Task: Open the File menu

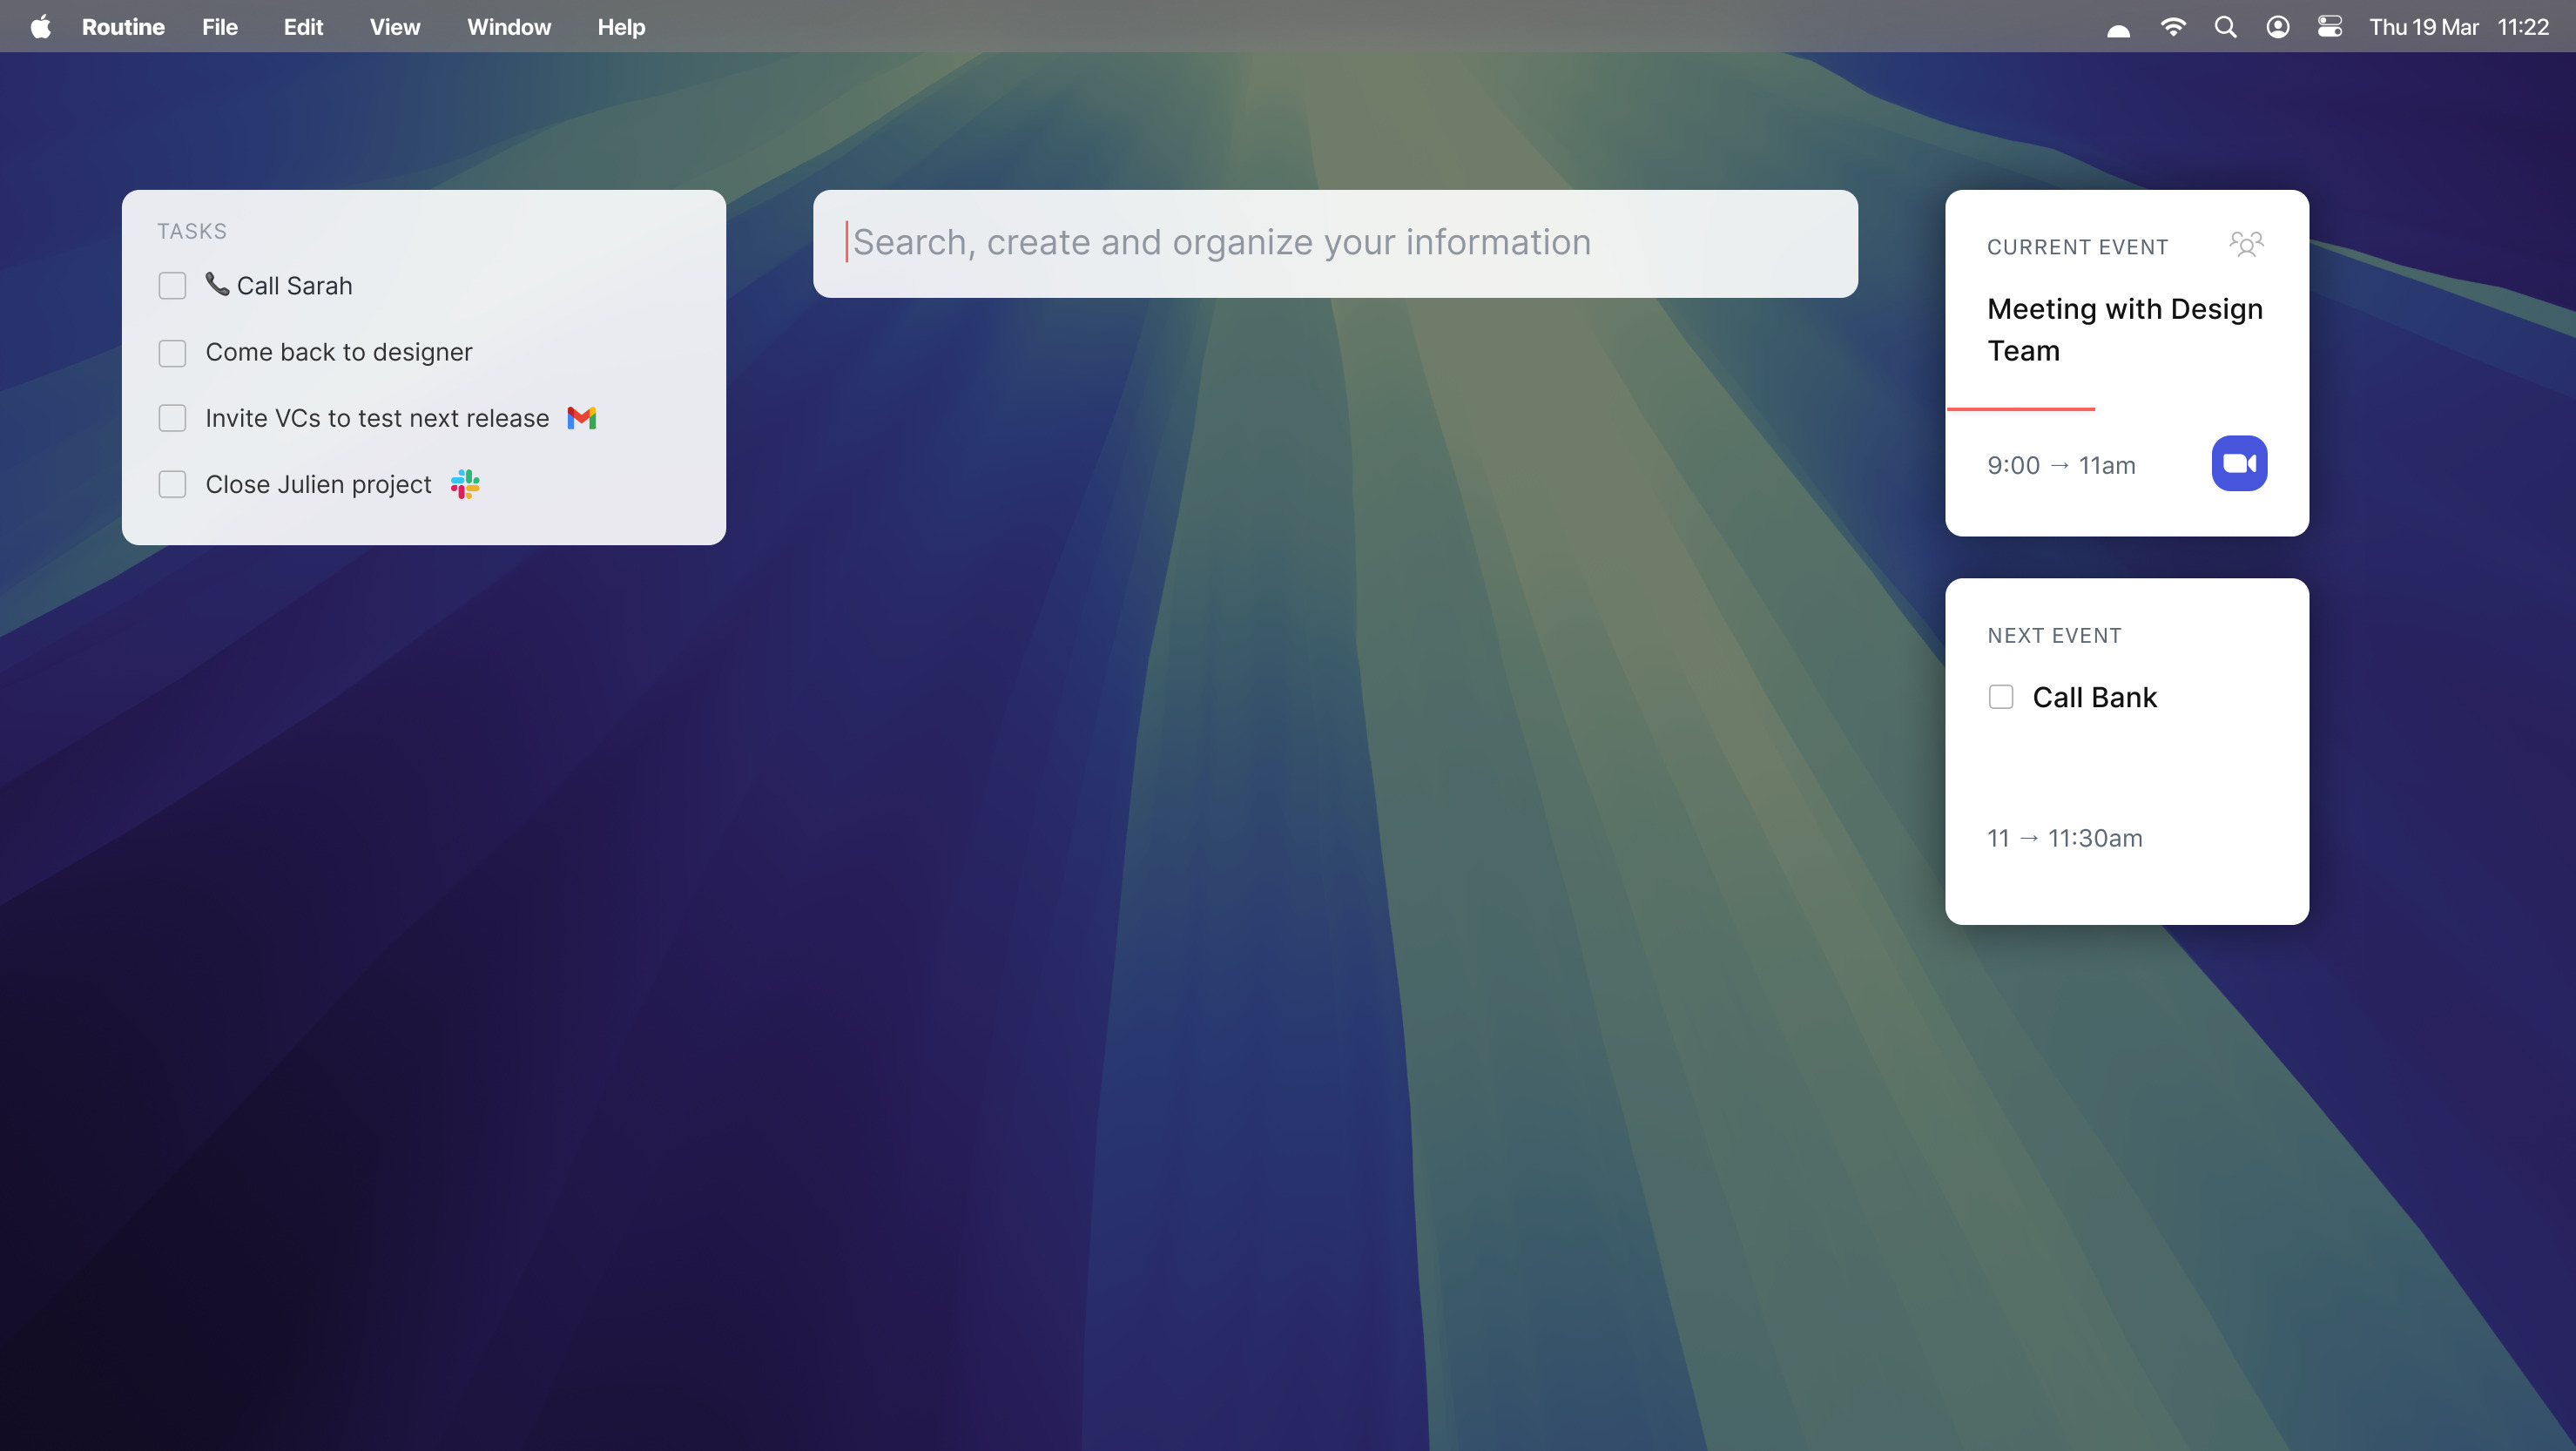Action: pos(219,27)
